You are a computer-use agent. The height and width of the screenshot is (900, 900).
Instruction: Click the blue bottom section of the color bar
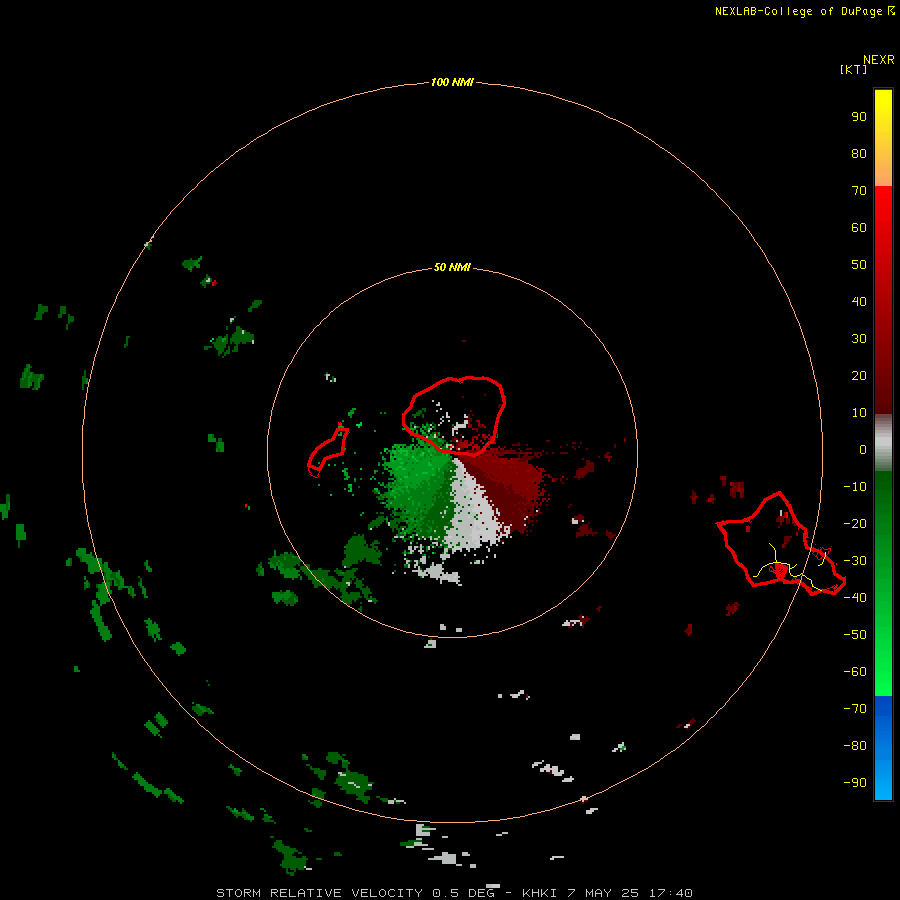pos(883,748)
